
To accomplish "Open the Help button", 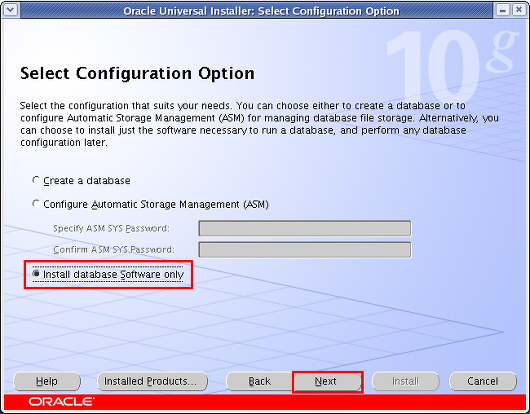I will (47, 381).
